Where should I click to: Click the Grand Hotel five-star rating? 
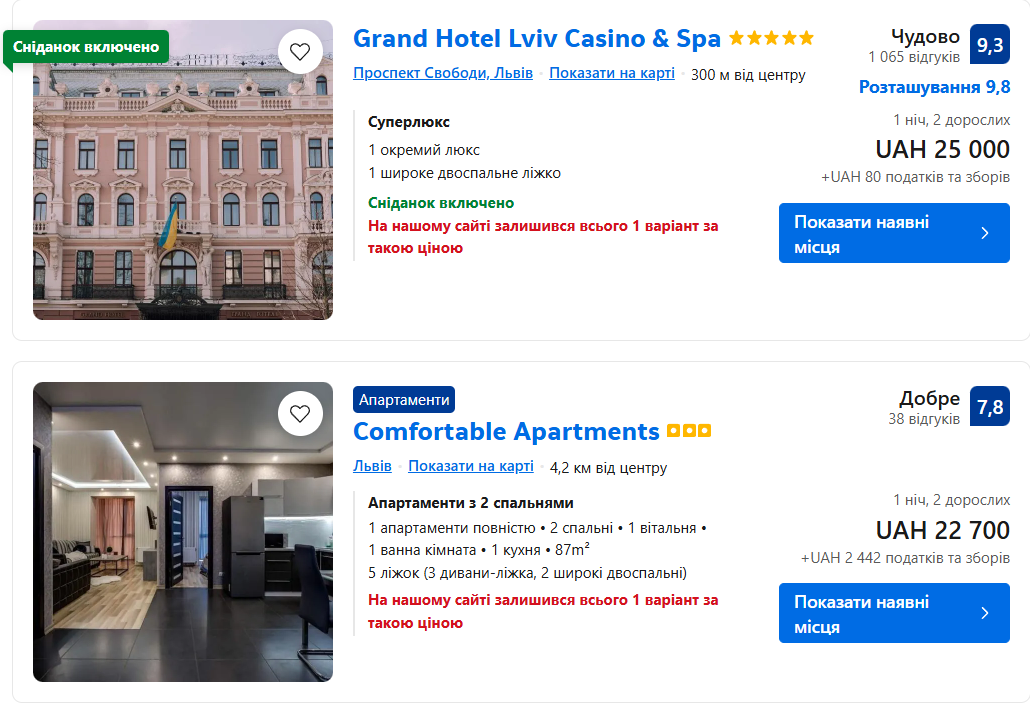(x=771, y=39)
